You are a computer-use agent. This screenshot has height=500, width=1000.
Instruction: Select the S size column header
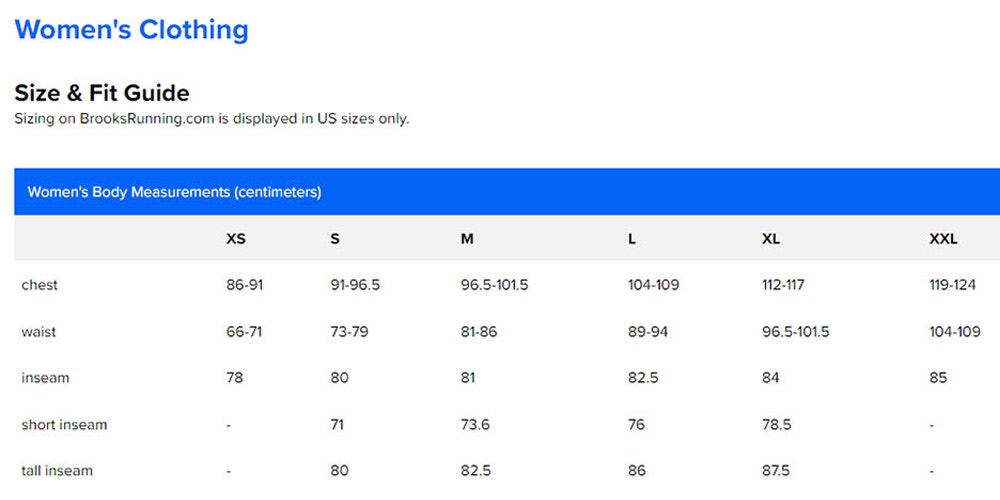click(x=335, y=239)
